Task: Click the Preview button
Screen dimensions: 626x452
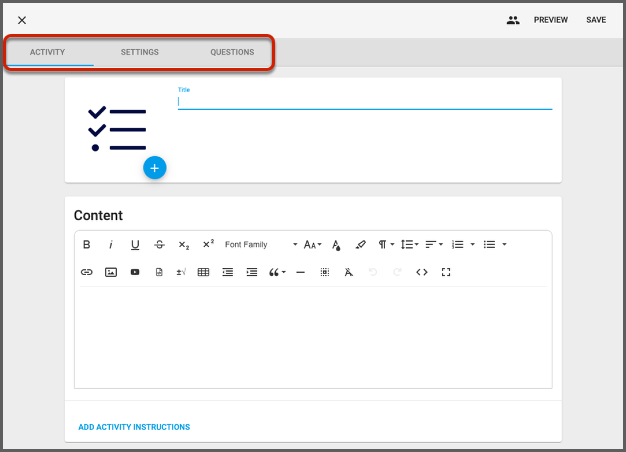Action: click(550, 20)
